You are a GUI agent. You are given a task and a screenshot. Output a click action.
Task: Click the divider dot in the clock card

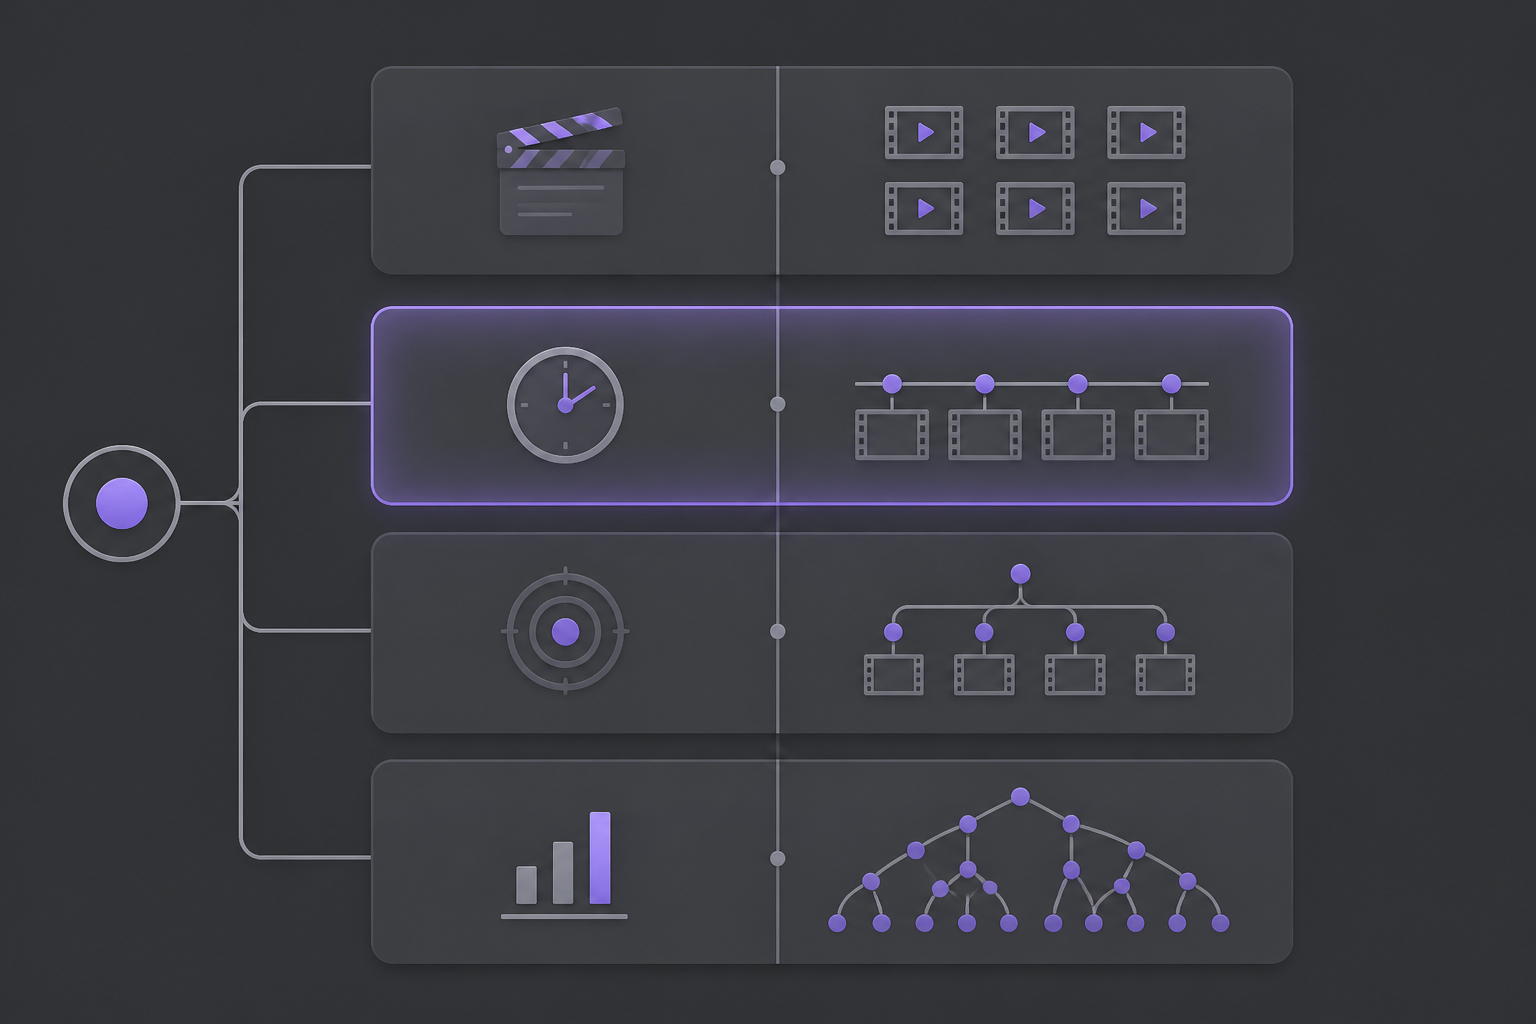click(x=777, y=404)
